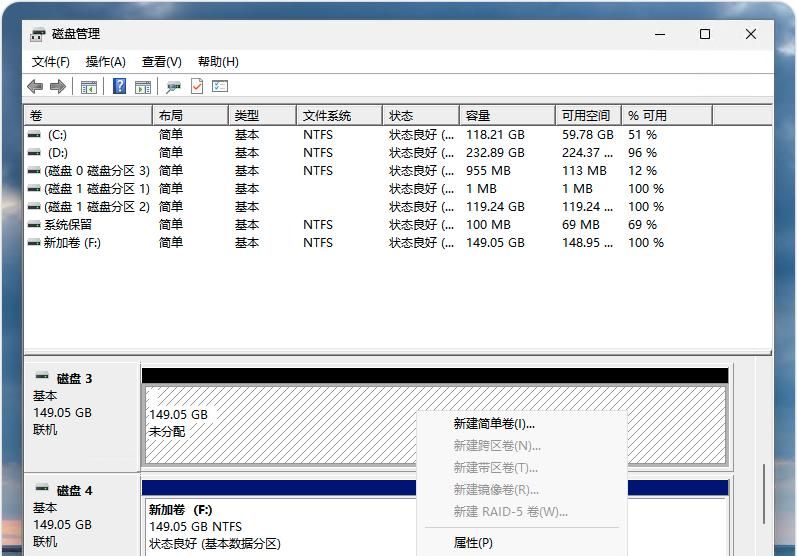Image resolution: width=797 pixels, height=556 pixels.
Task: Sort by the 容量 column header
Action: click(507, 115)
